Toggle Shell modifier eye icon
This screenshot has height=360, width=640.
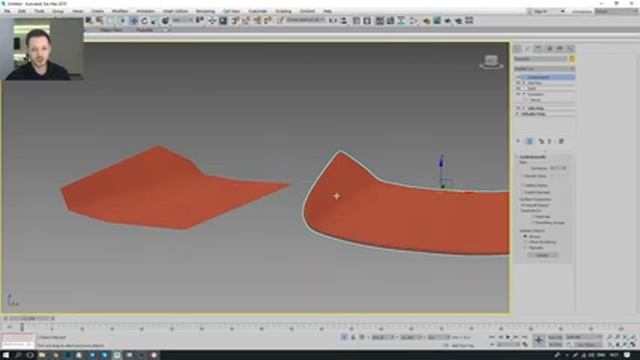click(518, 89)
